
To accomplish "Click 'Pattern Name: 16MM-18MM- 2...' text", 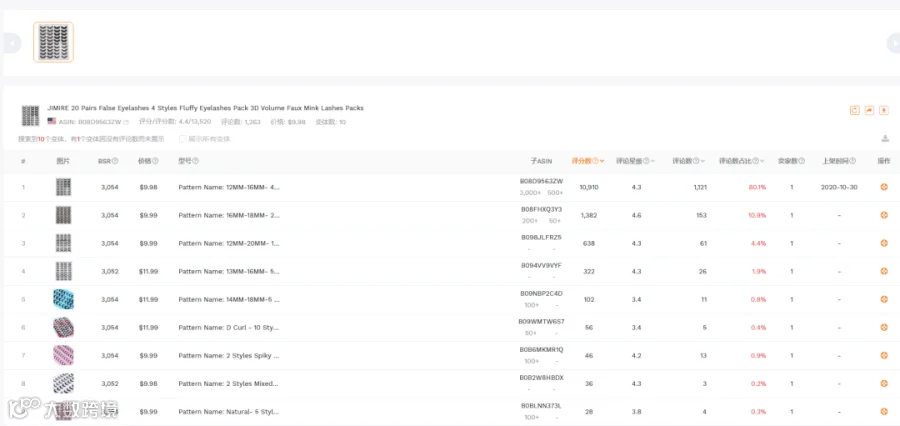I will click(x=229, y=215).
